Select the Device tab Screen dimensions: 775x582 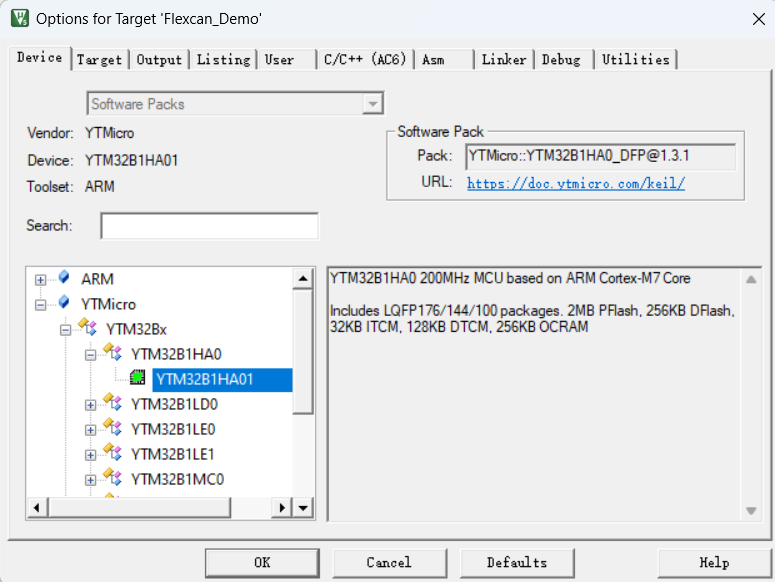click(x=40, y=58)
